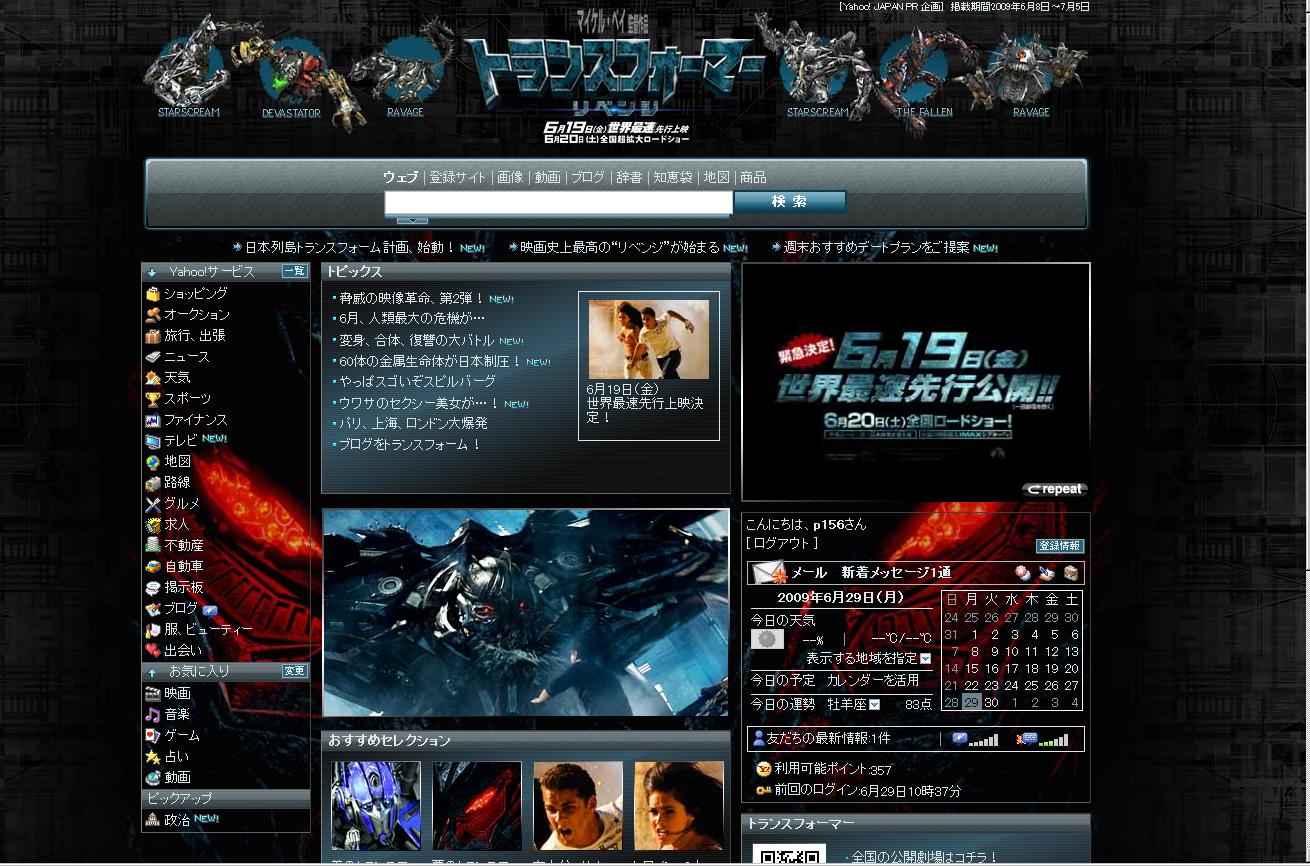
Task: Open やっぱスゴいぞスピルバーグ topic link
Action: click(417, 382)
